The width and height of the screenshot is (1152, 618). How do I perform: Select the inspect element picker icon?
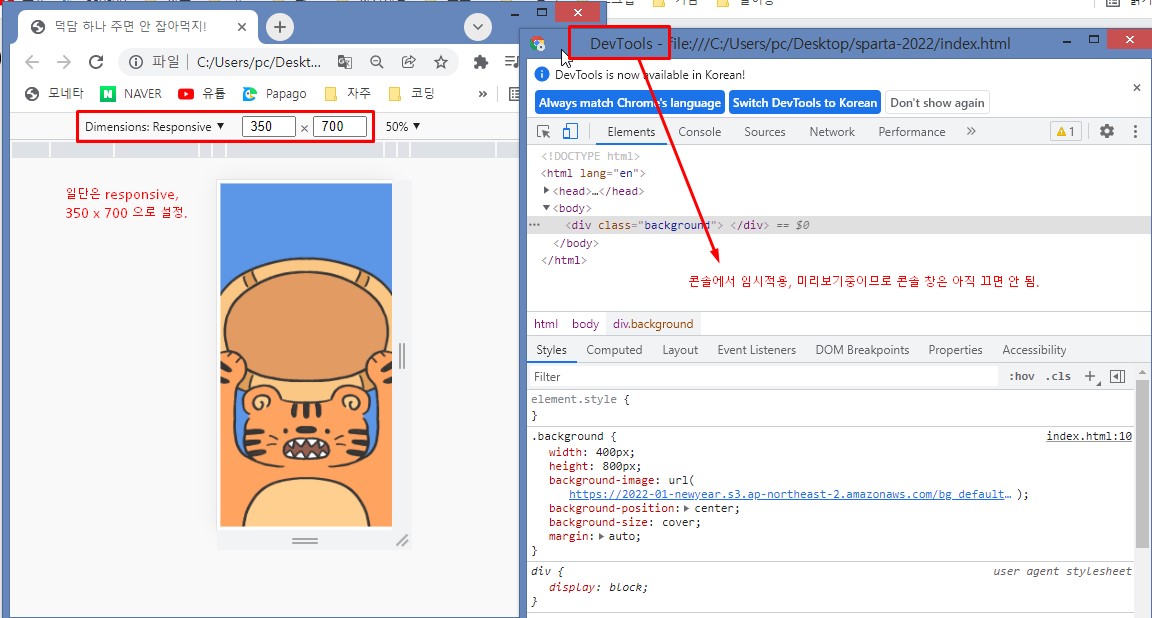(x=544, y=132)
